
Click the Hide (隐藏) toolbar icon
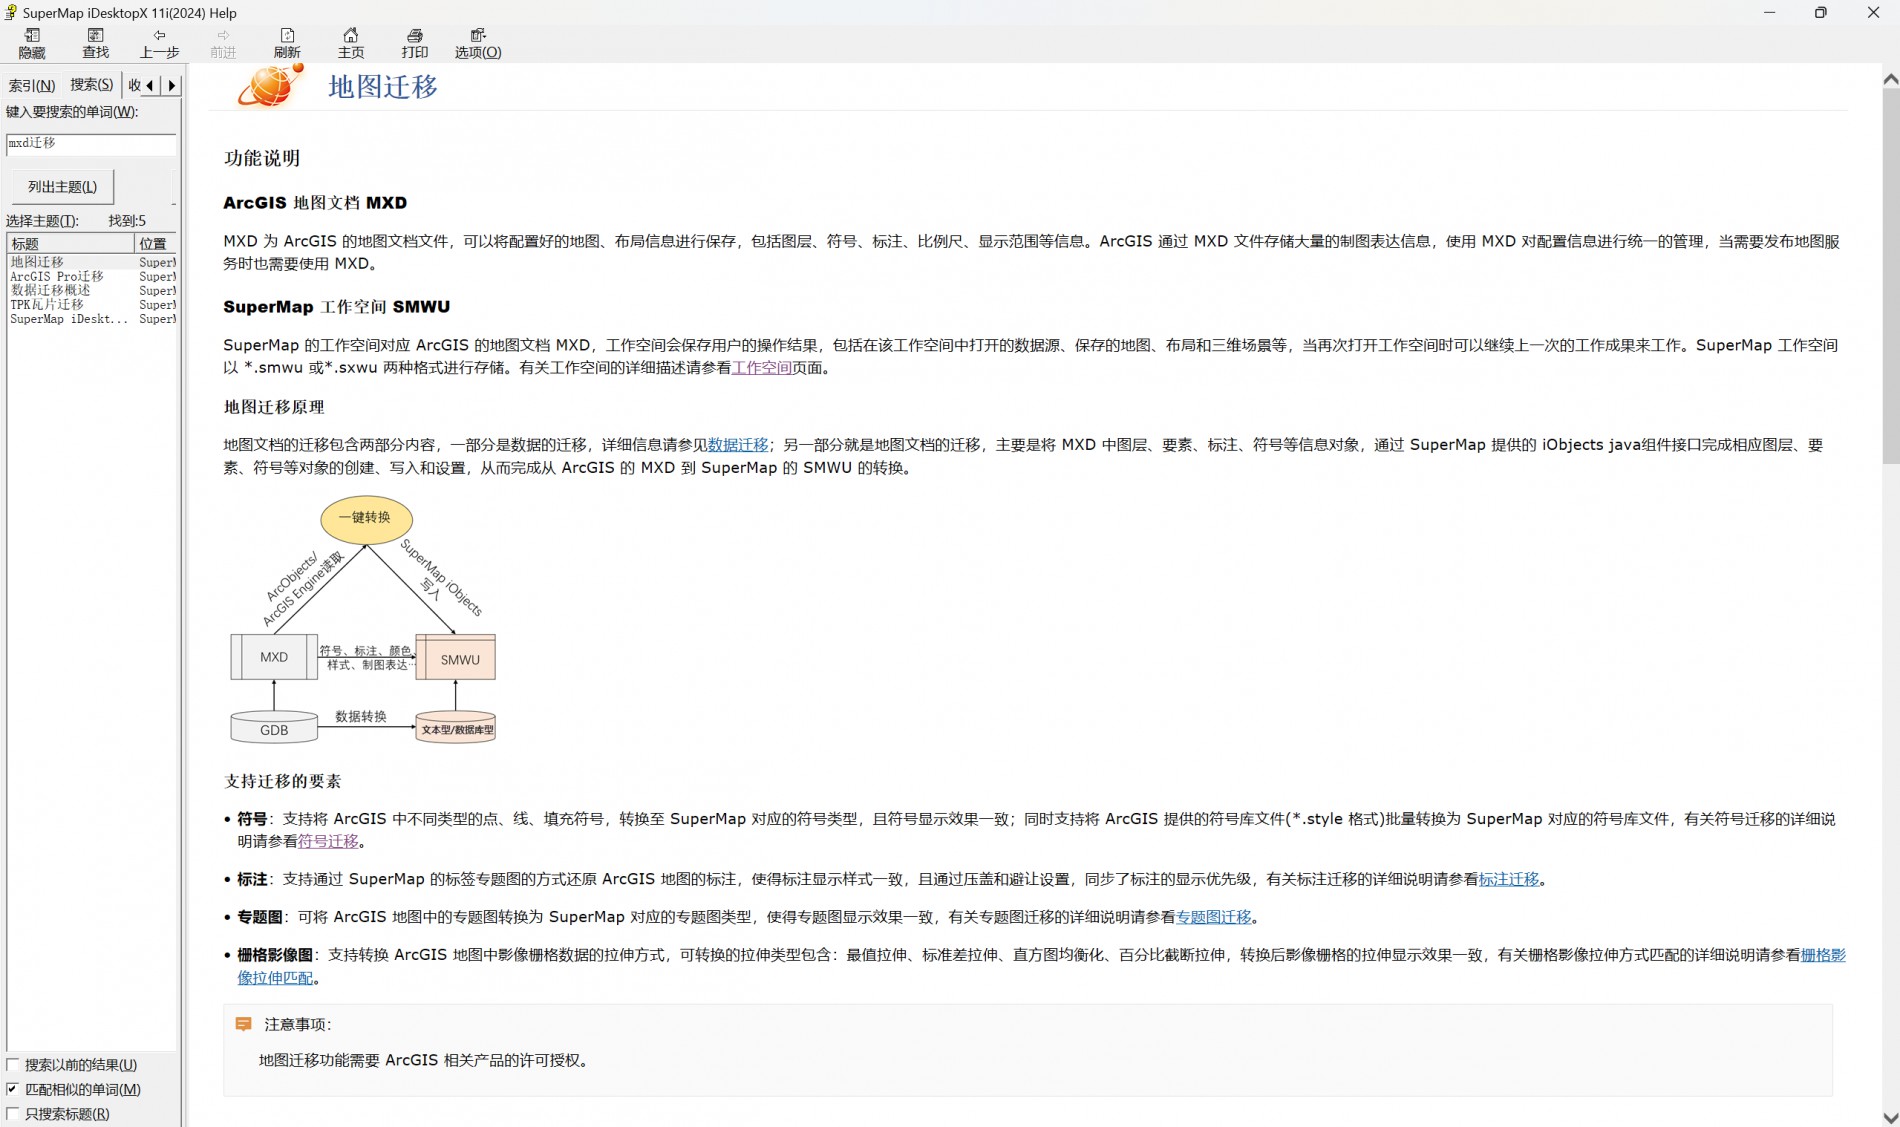click(x=32, y=43)
